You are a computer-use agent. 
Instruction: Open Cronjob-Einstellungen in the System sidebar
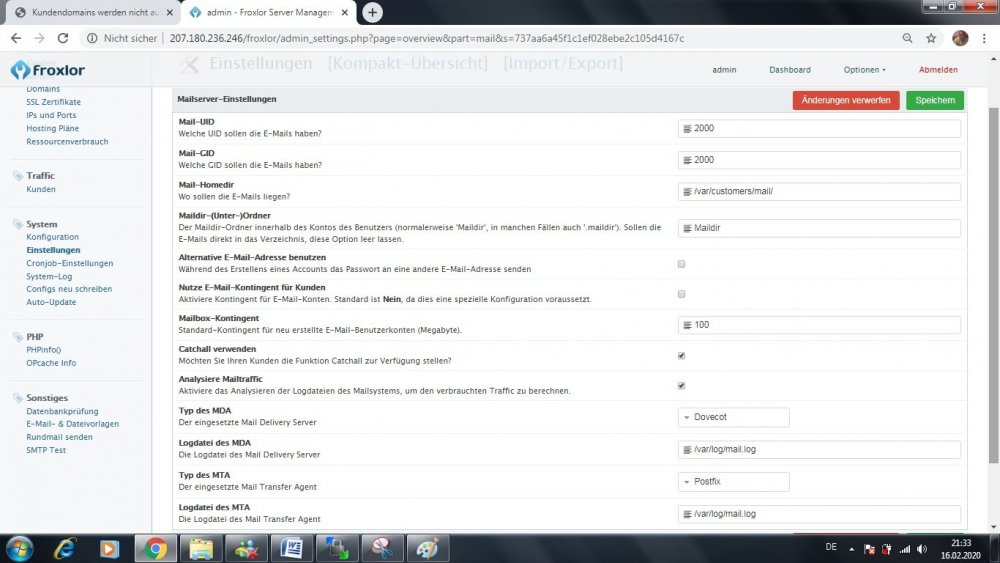pos(70,263)
